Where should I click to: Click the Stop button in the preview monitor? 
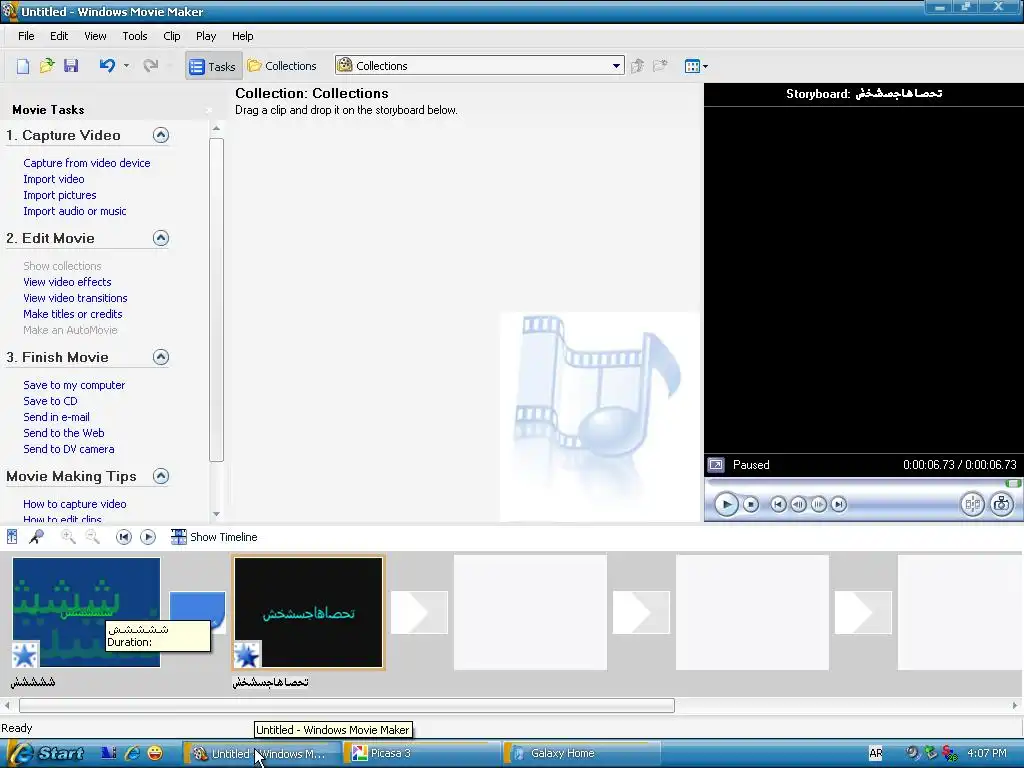click(751, 504)
